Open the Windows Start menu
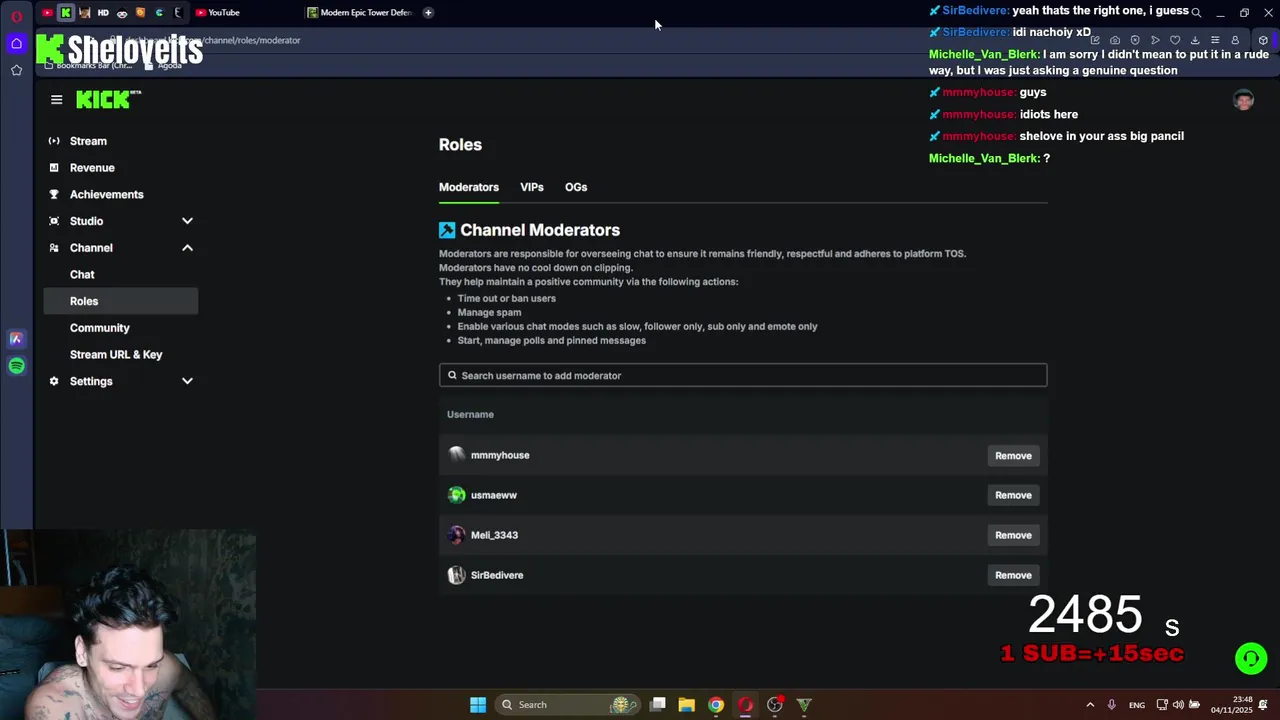Viewport: 1280px width, 720px height. tap(478, 705)
